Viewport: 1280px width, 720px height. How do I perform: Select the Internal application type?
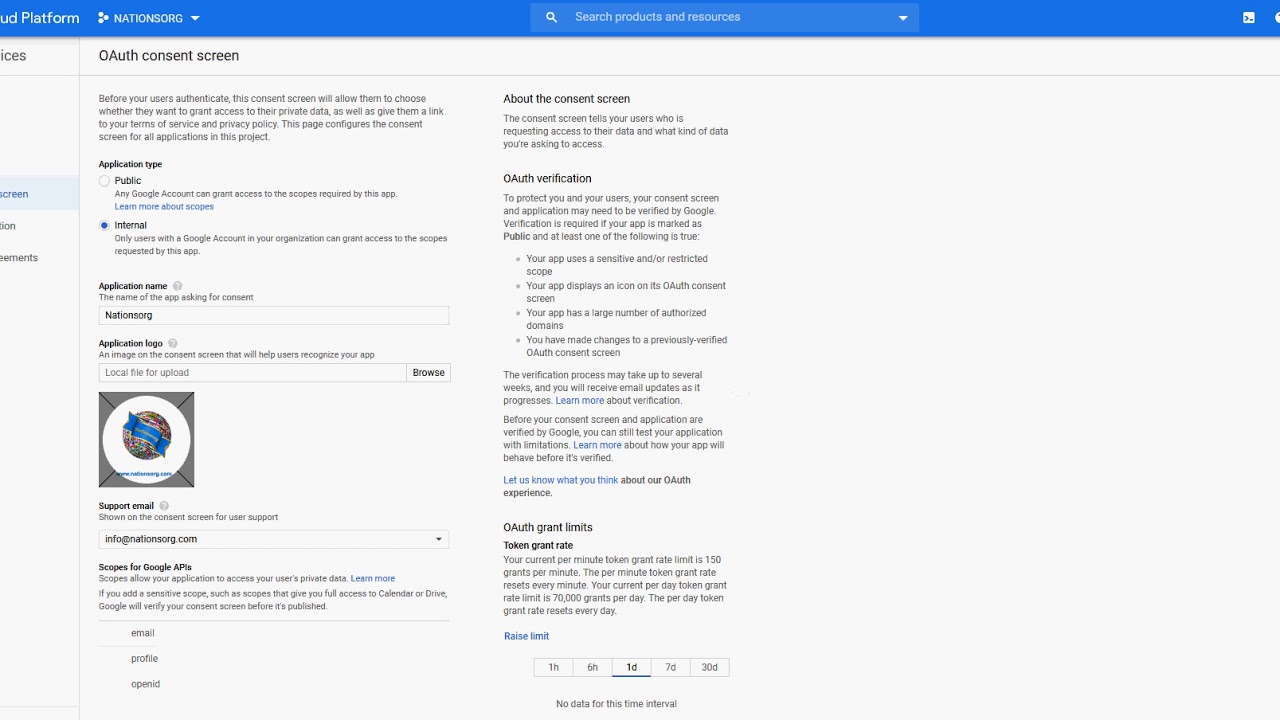click(104, 225)
